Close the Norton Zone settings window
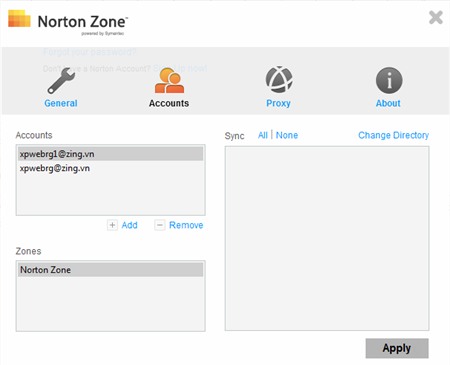 coord(436,17)
